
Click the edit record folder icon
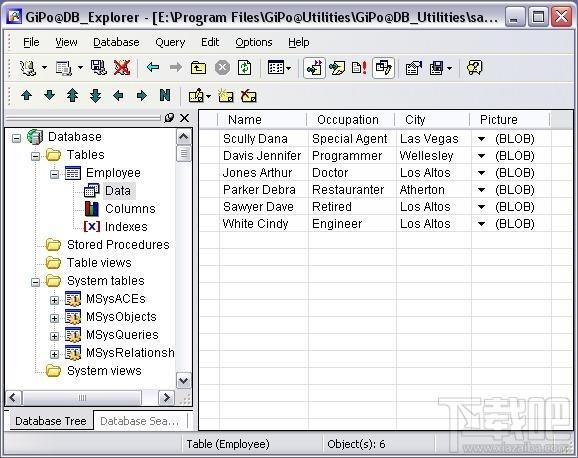point(196,96)
